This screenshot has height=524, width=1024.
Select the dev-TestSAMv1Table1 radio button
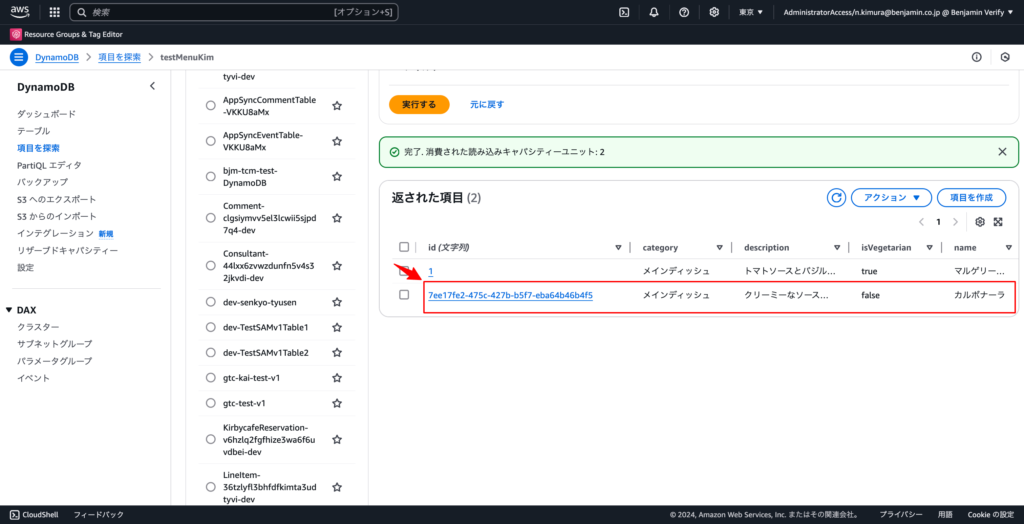tap(210, 327)
